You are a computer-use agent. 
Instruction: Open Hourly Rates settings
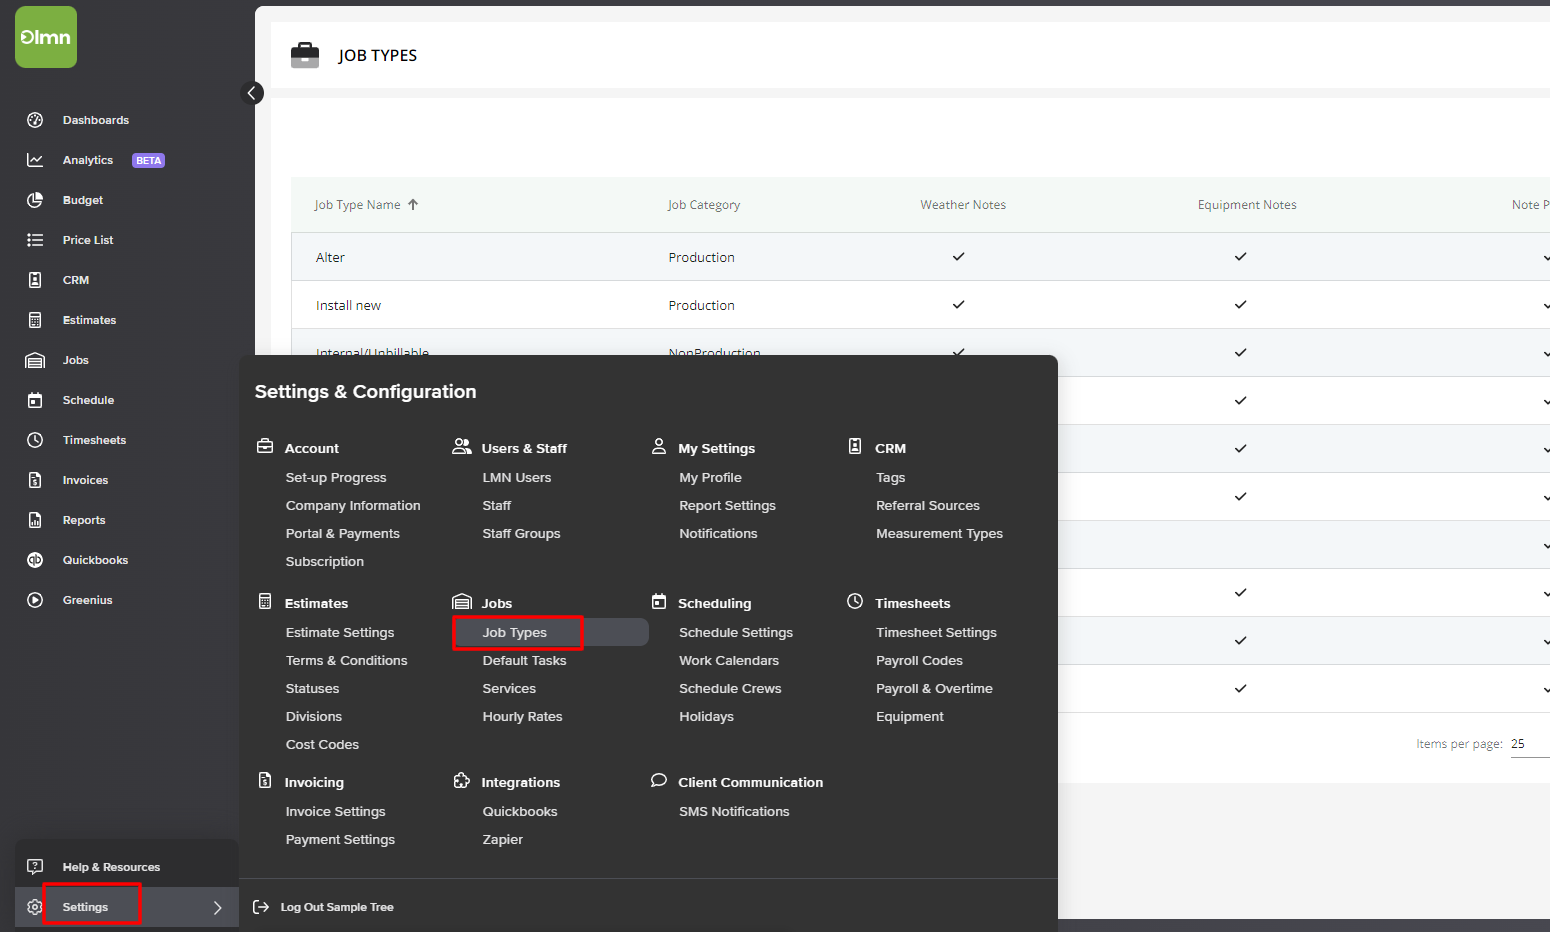point(522,716)
